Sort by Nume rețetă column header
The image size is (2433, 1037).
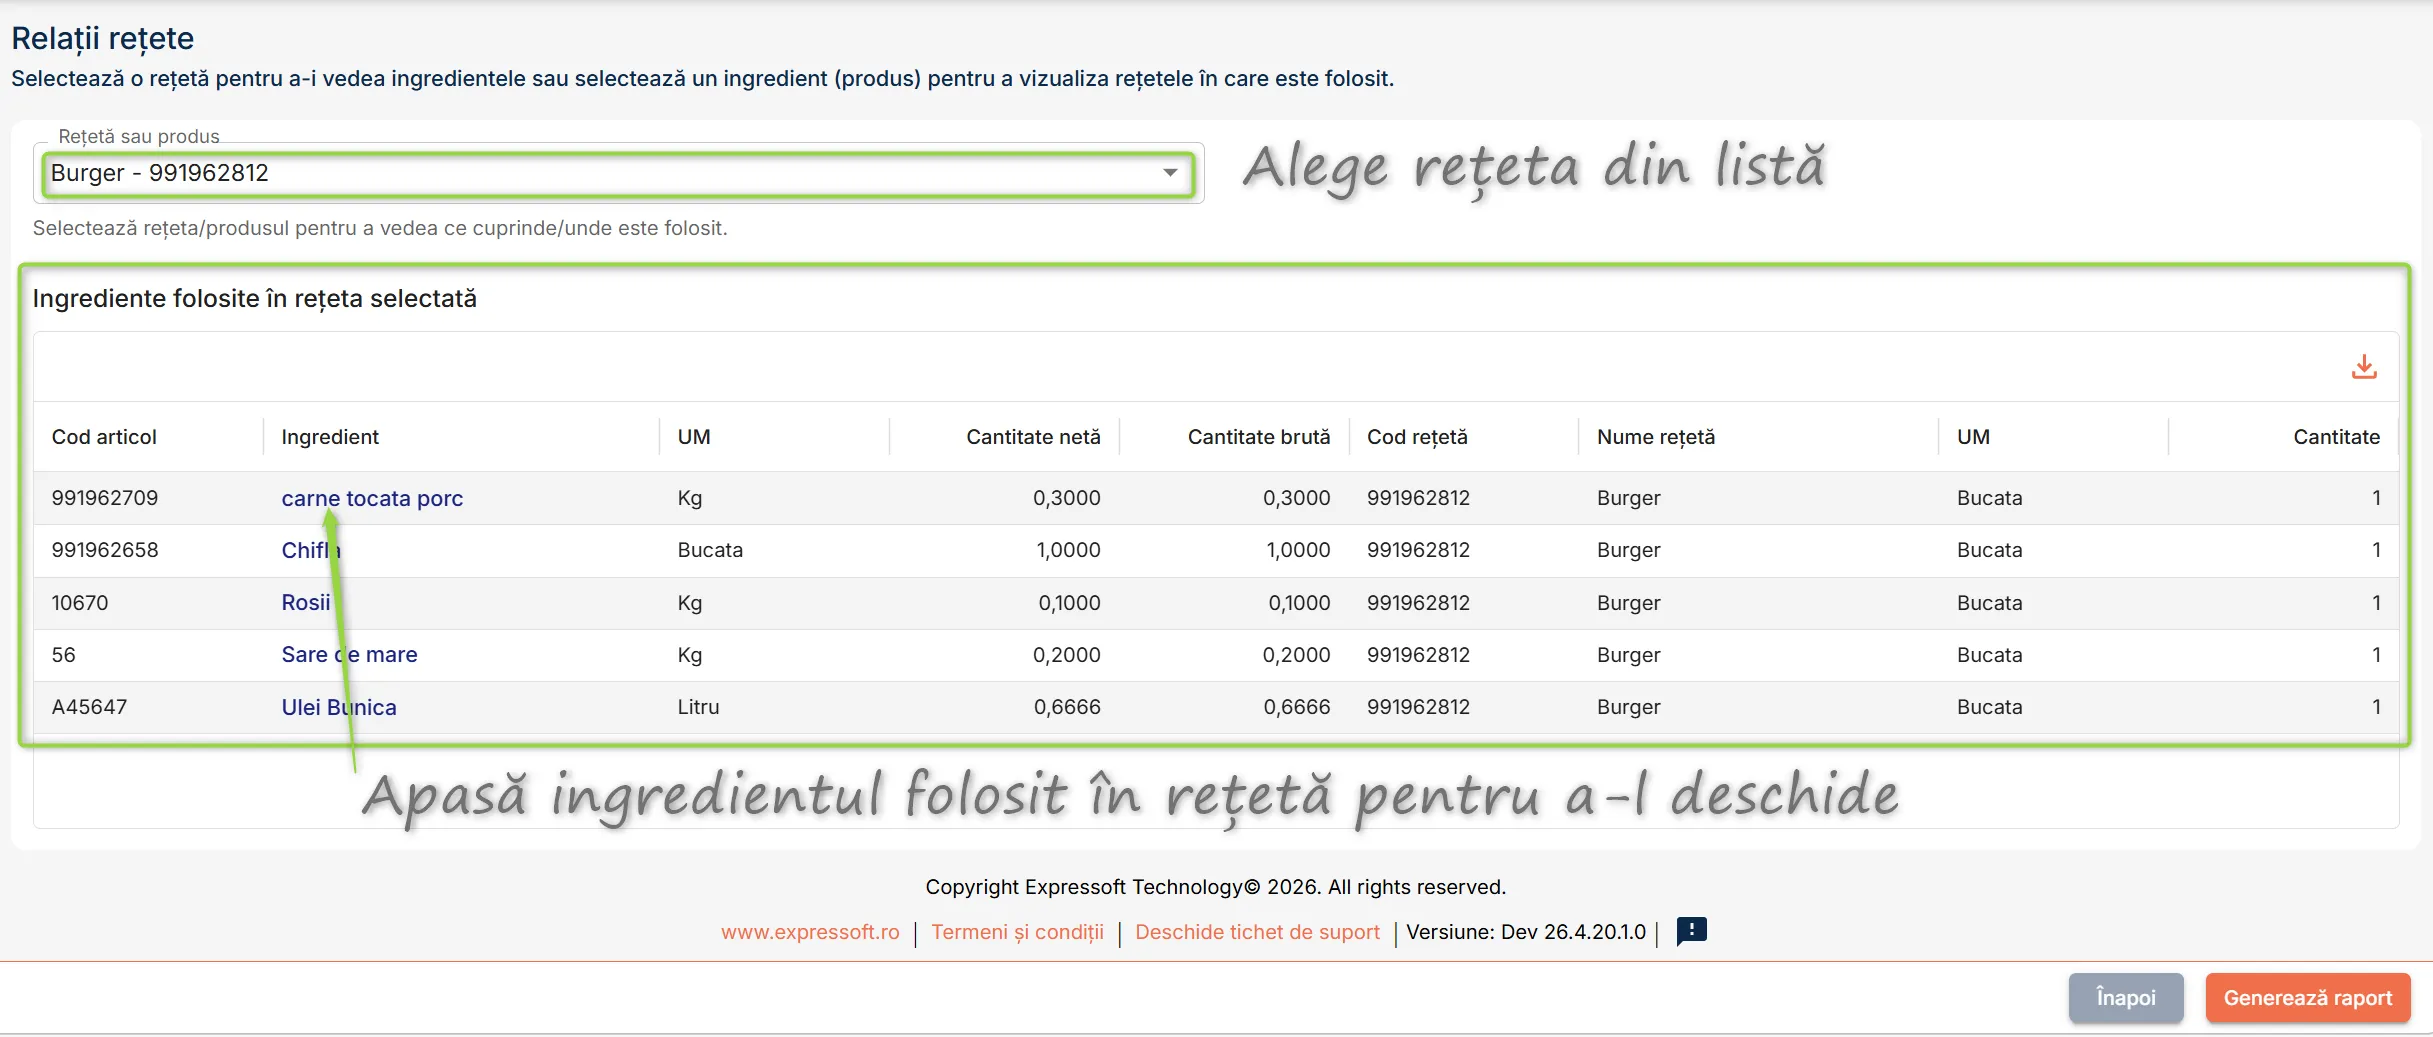point(1656,437)
